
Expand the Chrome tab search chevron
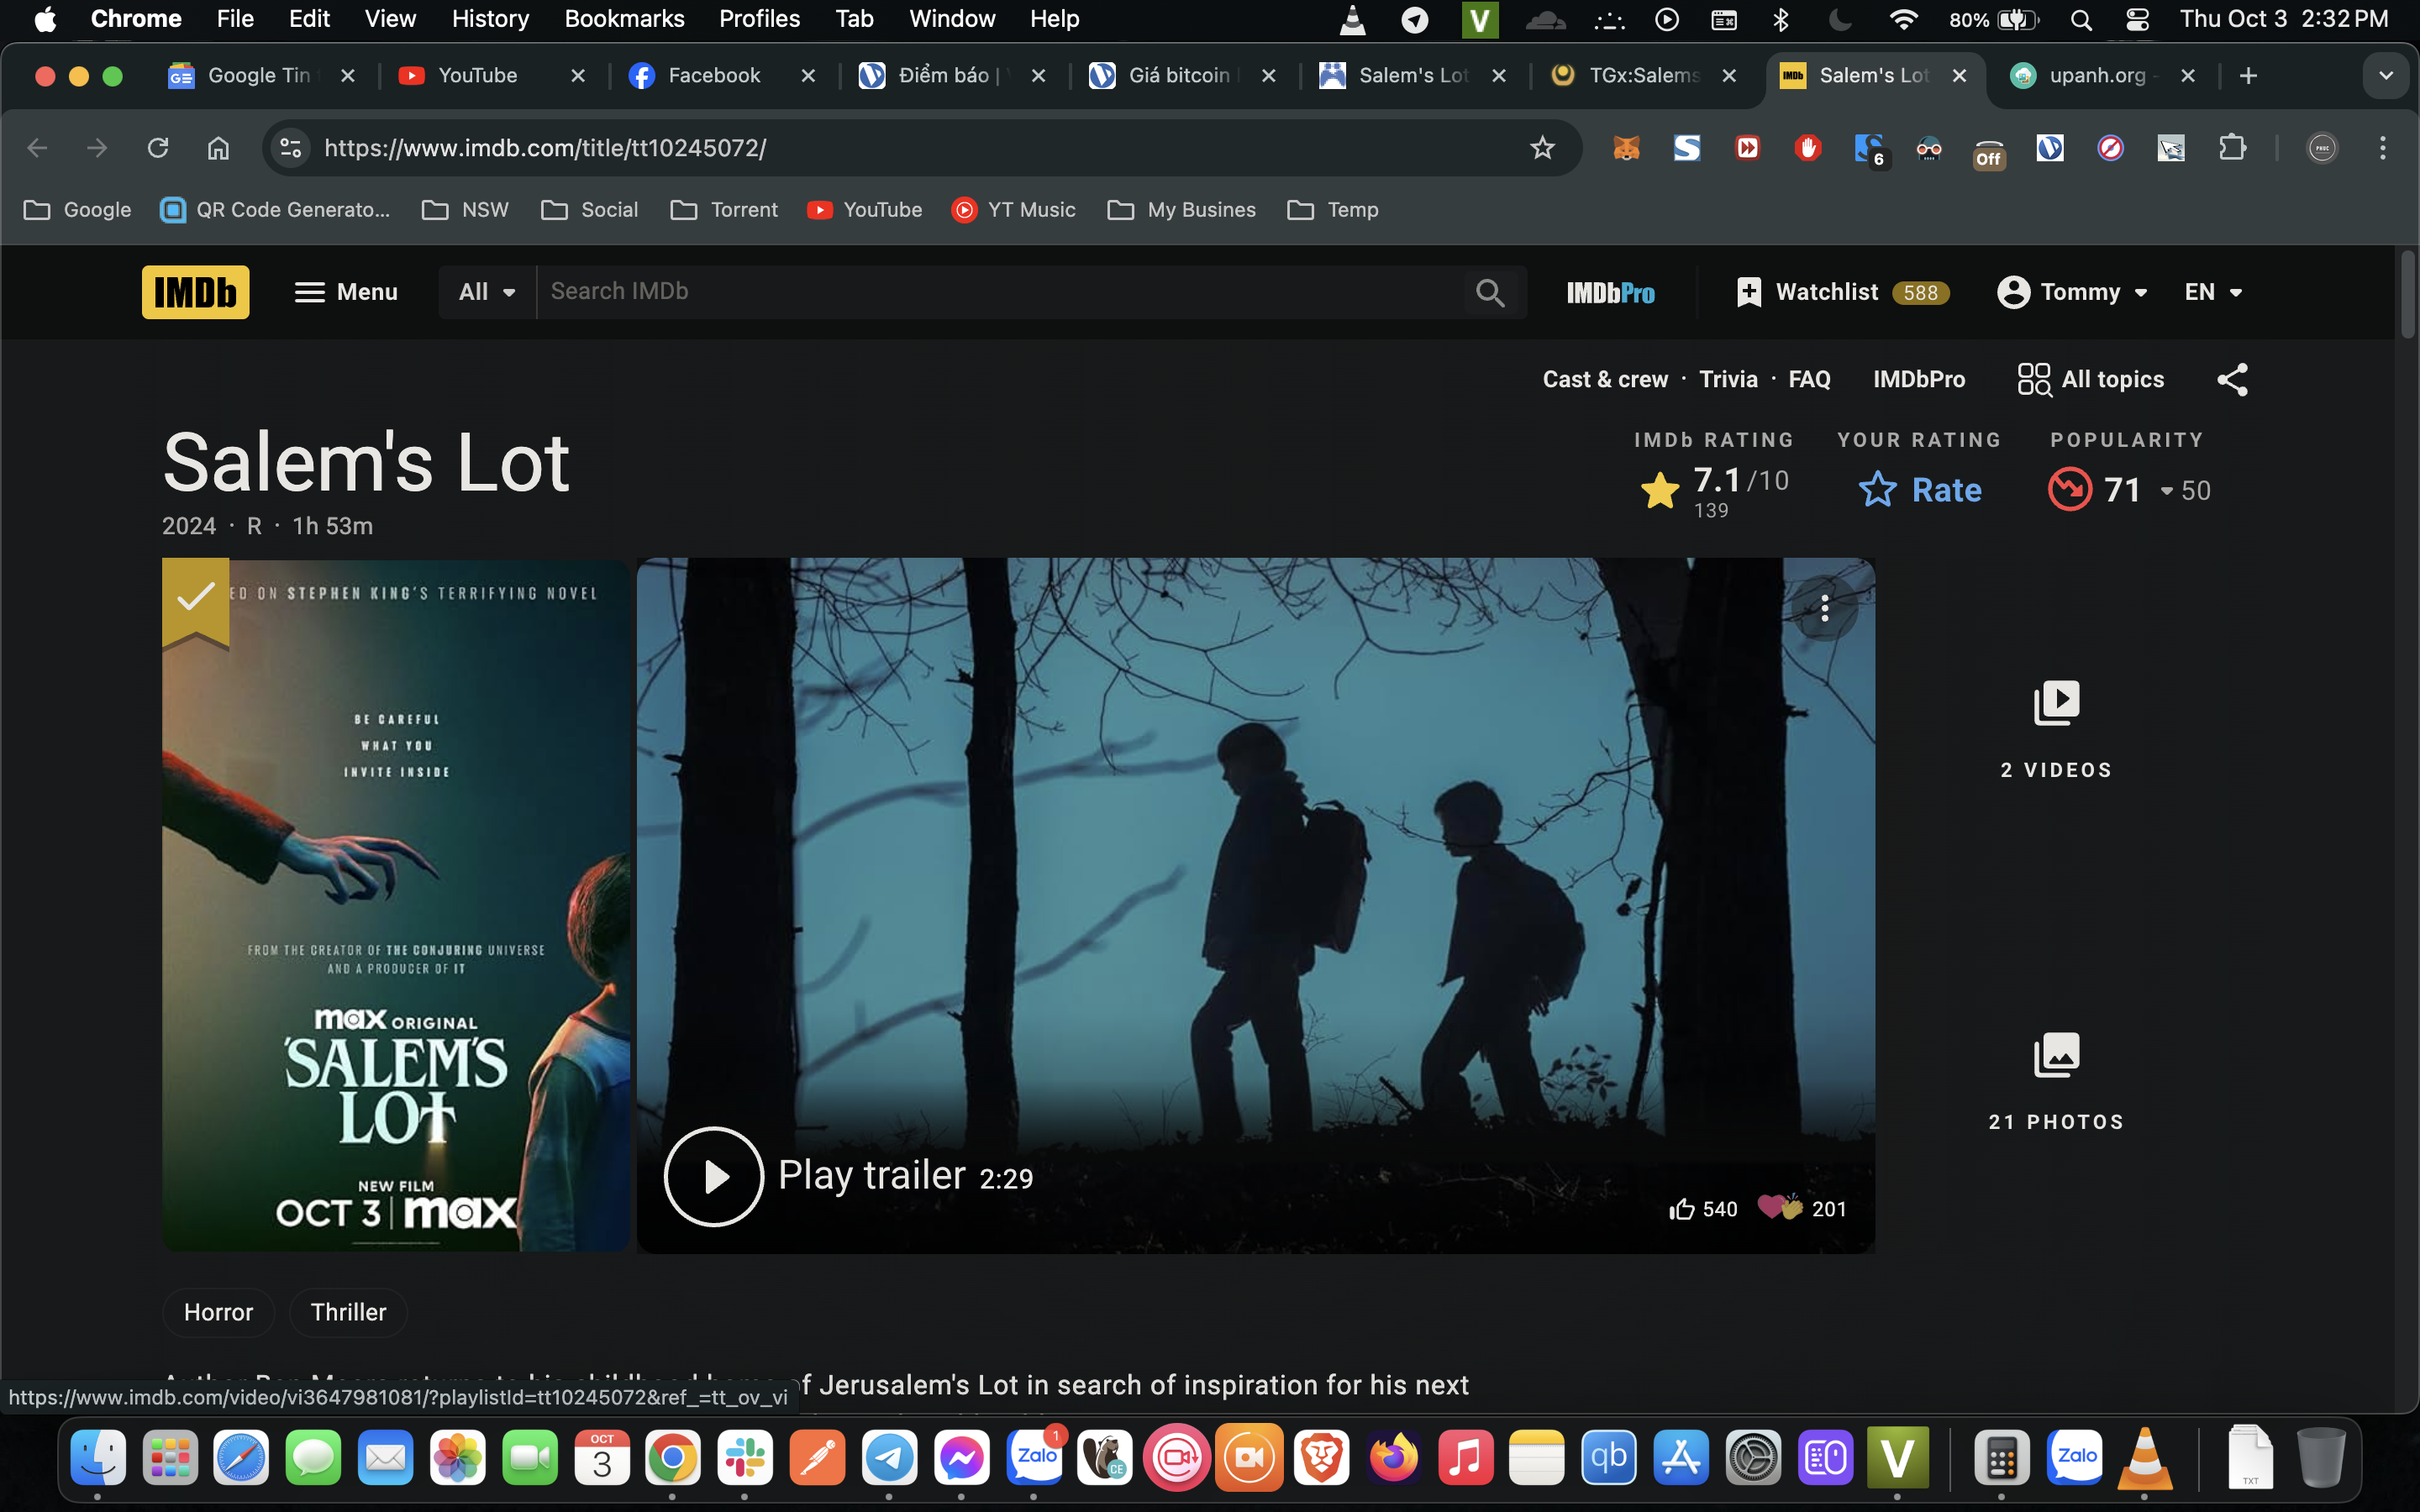[x=2386, y=76]
